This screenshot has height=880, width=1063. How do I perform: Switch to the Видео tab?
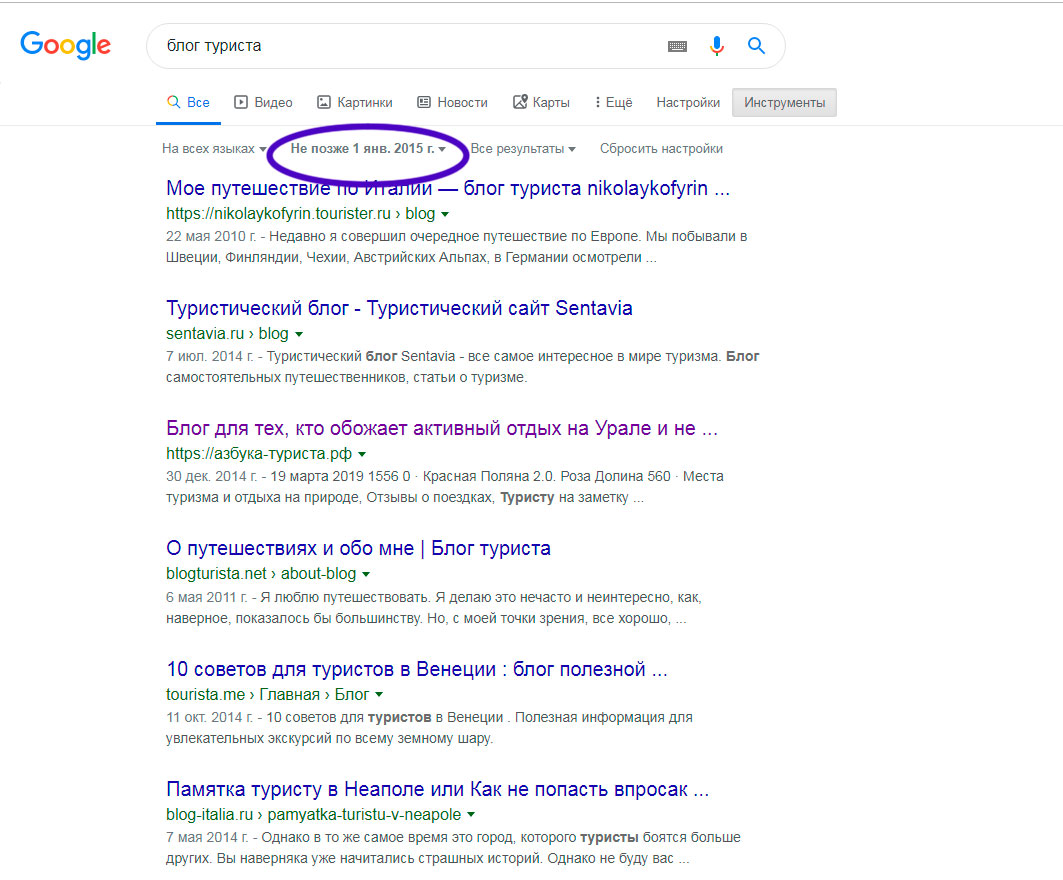pyautogui.click(x=264, y=102)
